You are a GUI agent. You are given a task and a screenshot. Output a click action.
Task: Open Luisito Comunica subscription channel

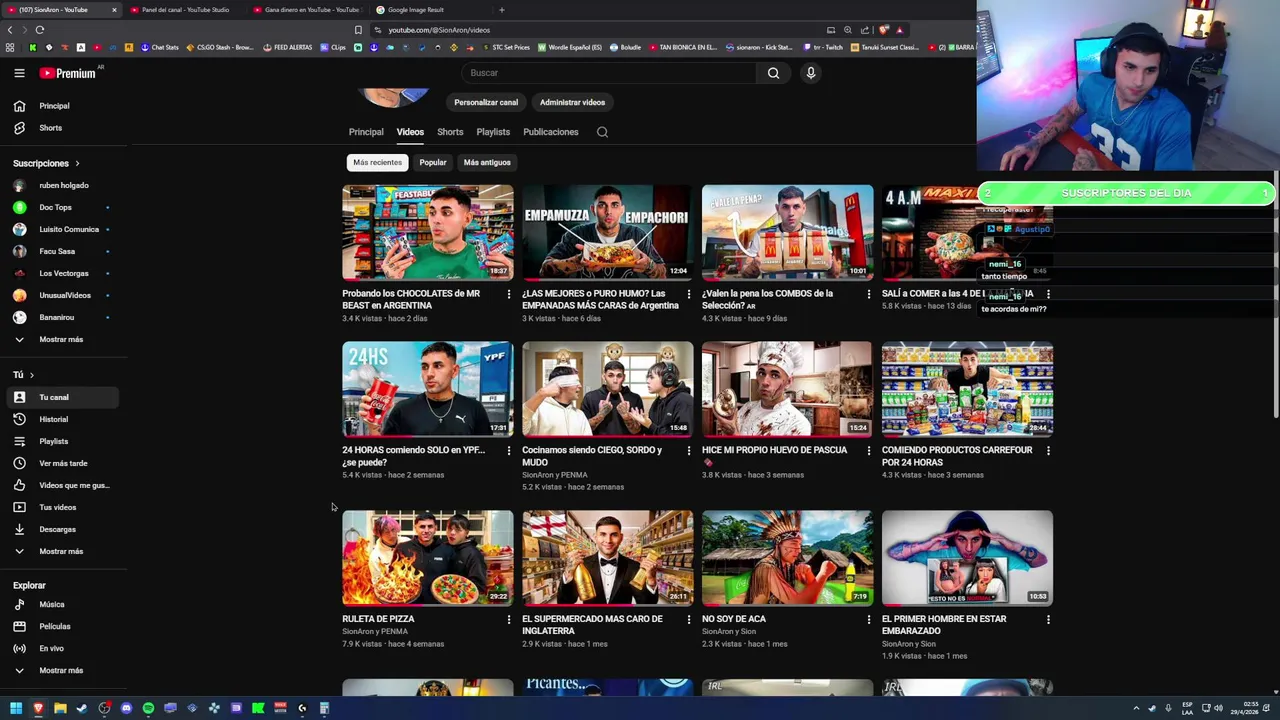click(63, 229)
